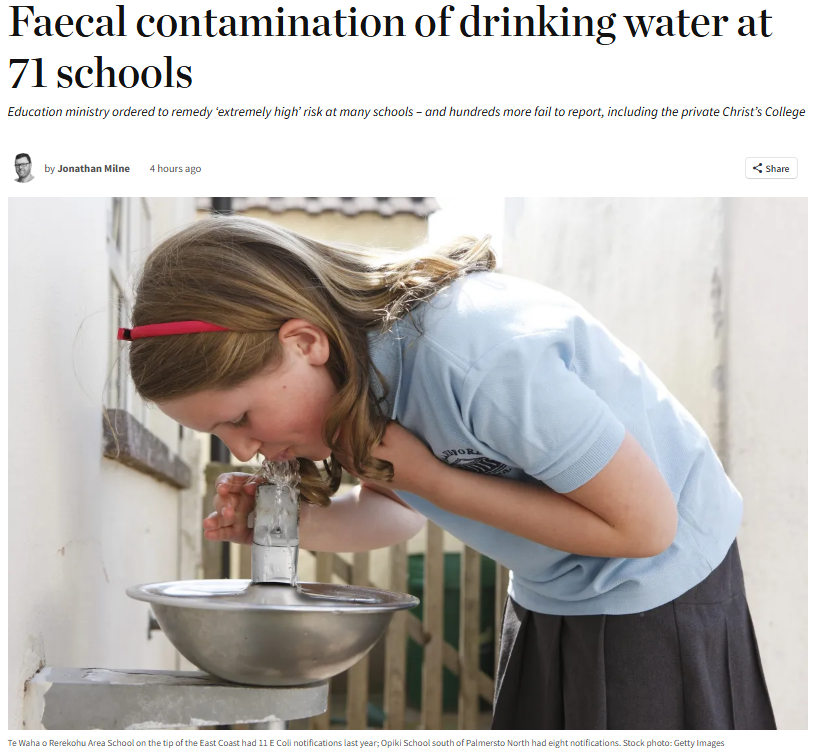Click '71 schools' in the headline

100,73
